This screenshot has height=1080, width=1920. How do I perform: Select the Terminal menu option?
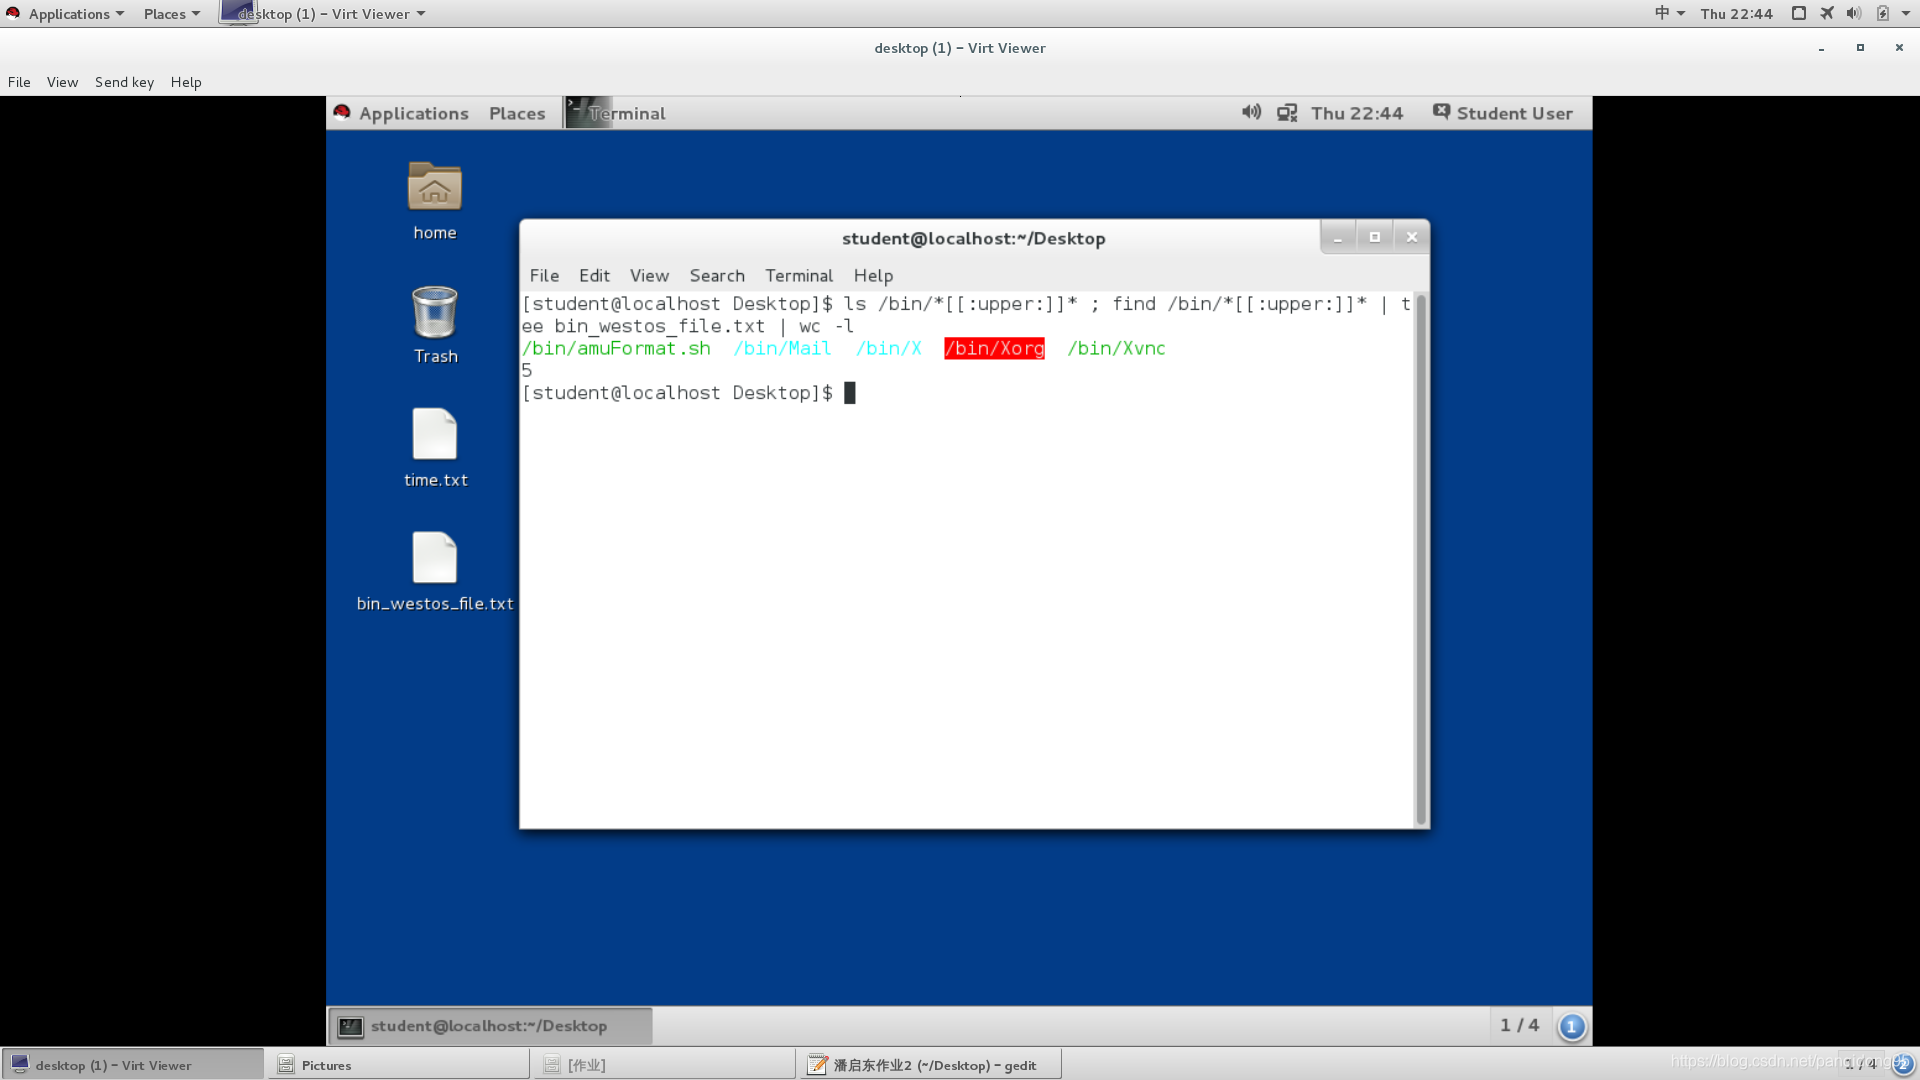point(799,276)
